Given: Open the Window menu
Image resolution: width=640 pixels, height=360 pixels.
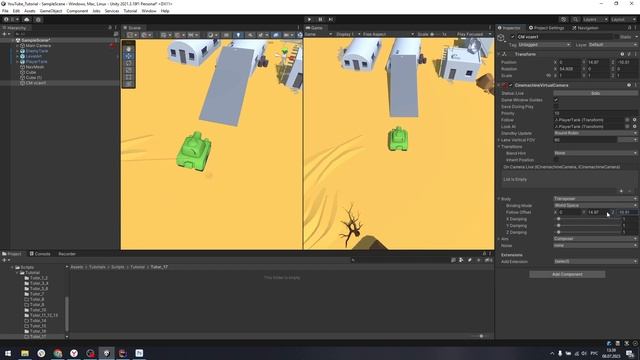Looking at the screenshot, I should coord(149,11).
